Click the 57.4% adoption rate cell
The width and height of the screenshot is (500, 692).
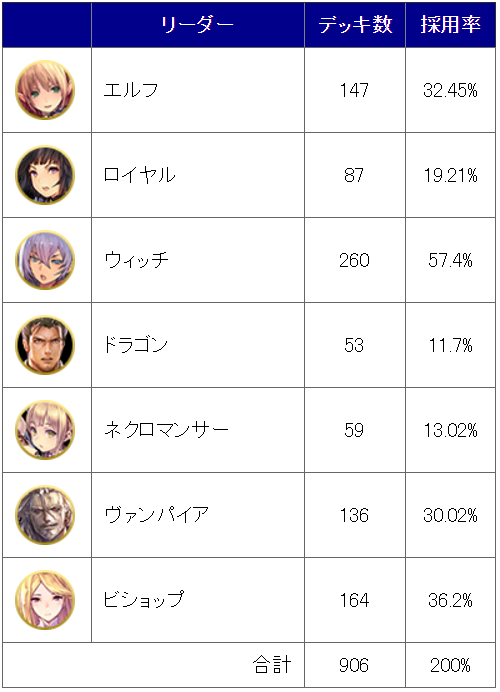point(451,260)
